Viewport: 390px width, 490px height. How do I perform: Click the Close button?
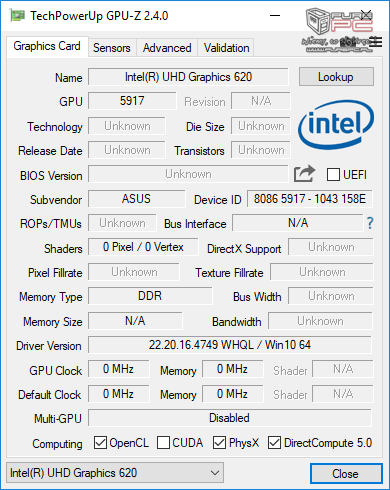pos(346,473)
